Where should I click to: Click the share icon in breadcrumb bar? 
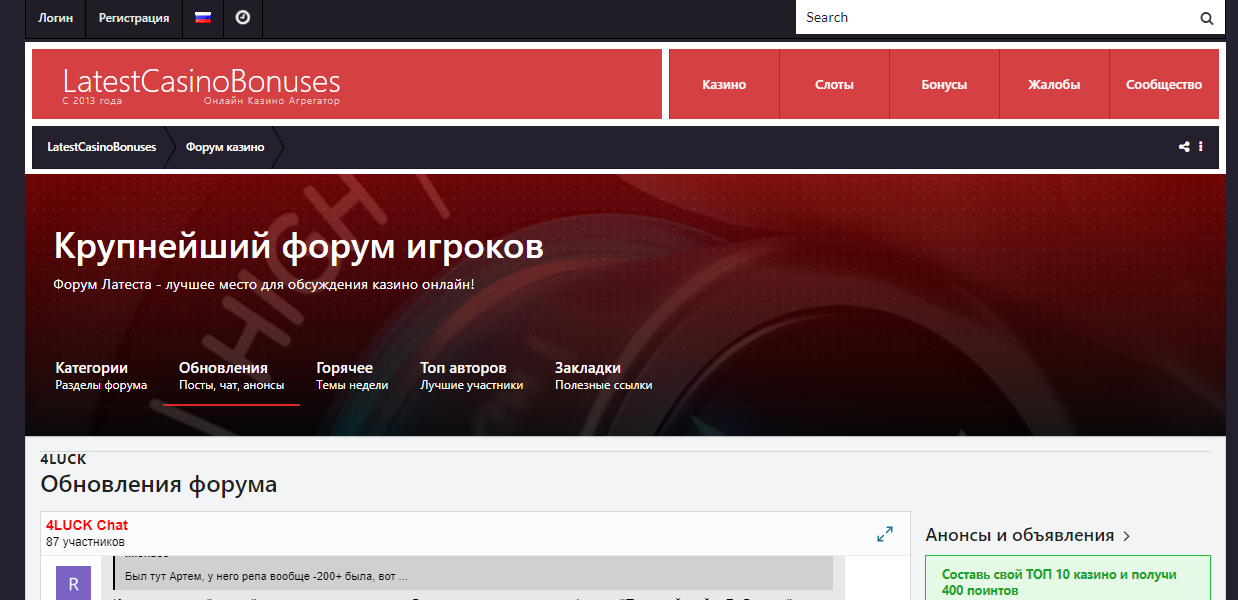pos(1184,147)
